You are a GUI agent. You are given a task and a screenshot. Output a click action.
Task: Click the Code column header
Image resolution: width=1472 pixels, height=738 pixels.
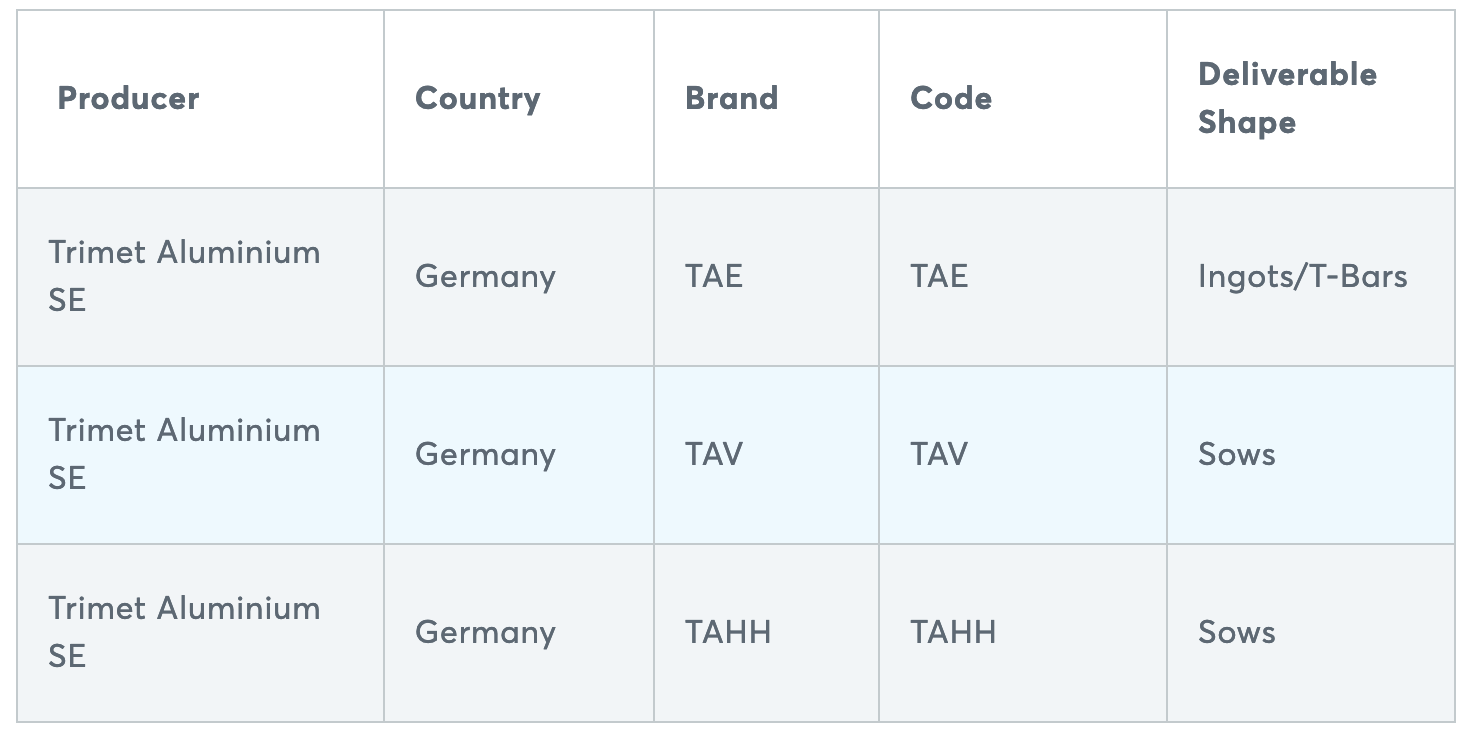pos(951,98)
